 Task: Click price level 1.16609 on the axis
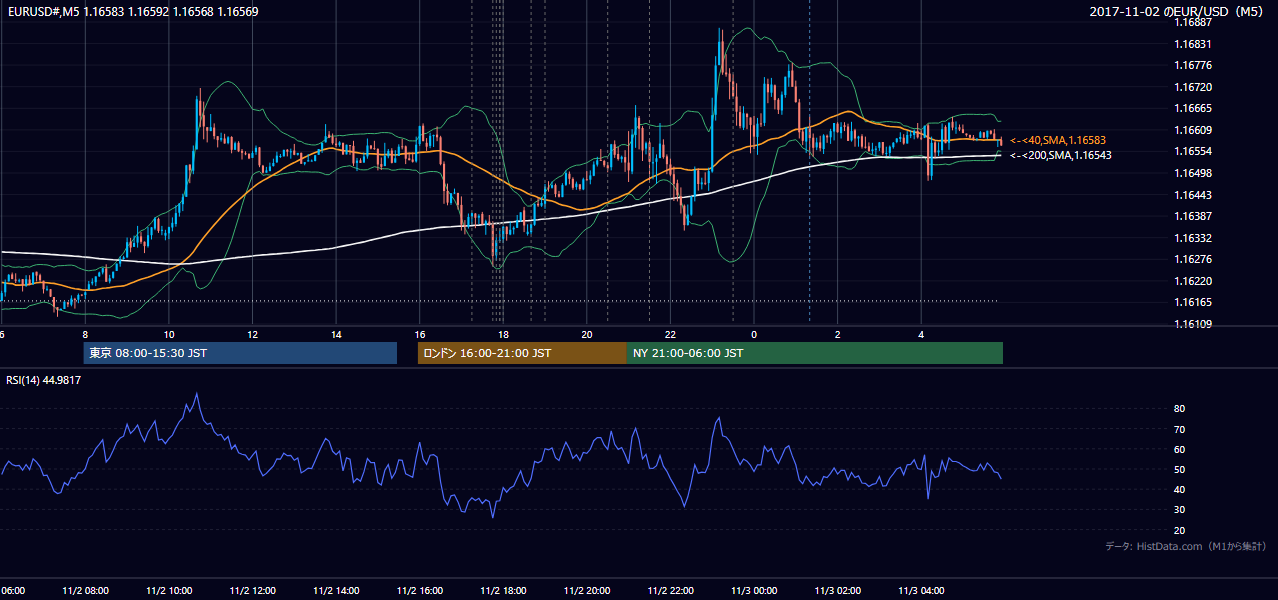coord(1193,131)
